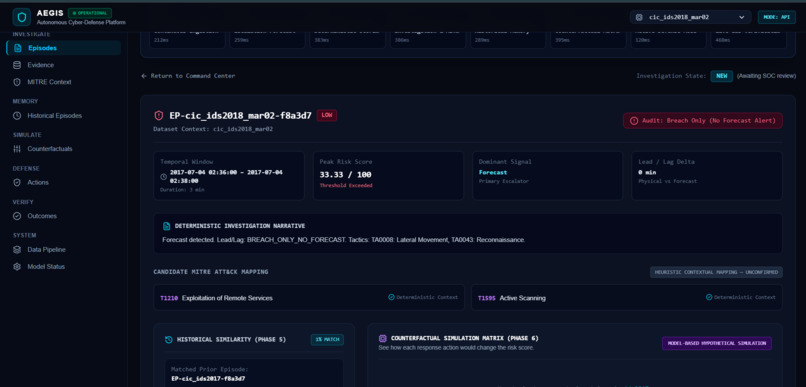The image size is (806, 387).
Task: Click Return to Command Center link
Action: point(188,76)
